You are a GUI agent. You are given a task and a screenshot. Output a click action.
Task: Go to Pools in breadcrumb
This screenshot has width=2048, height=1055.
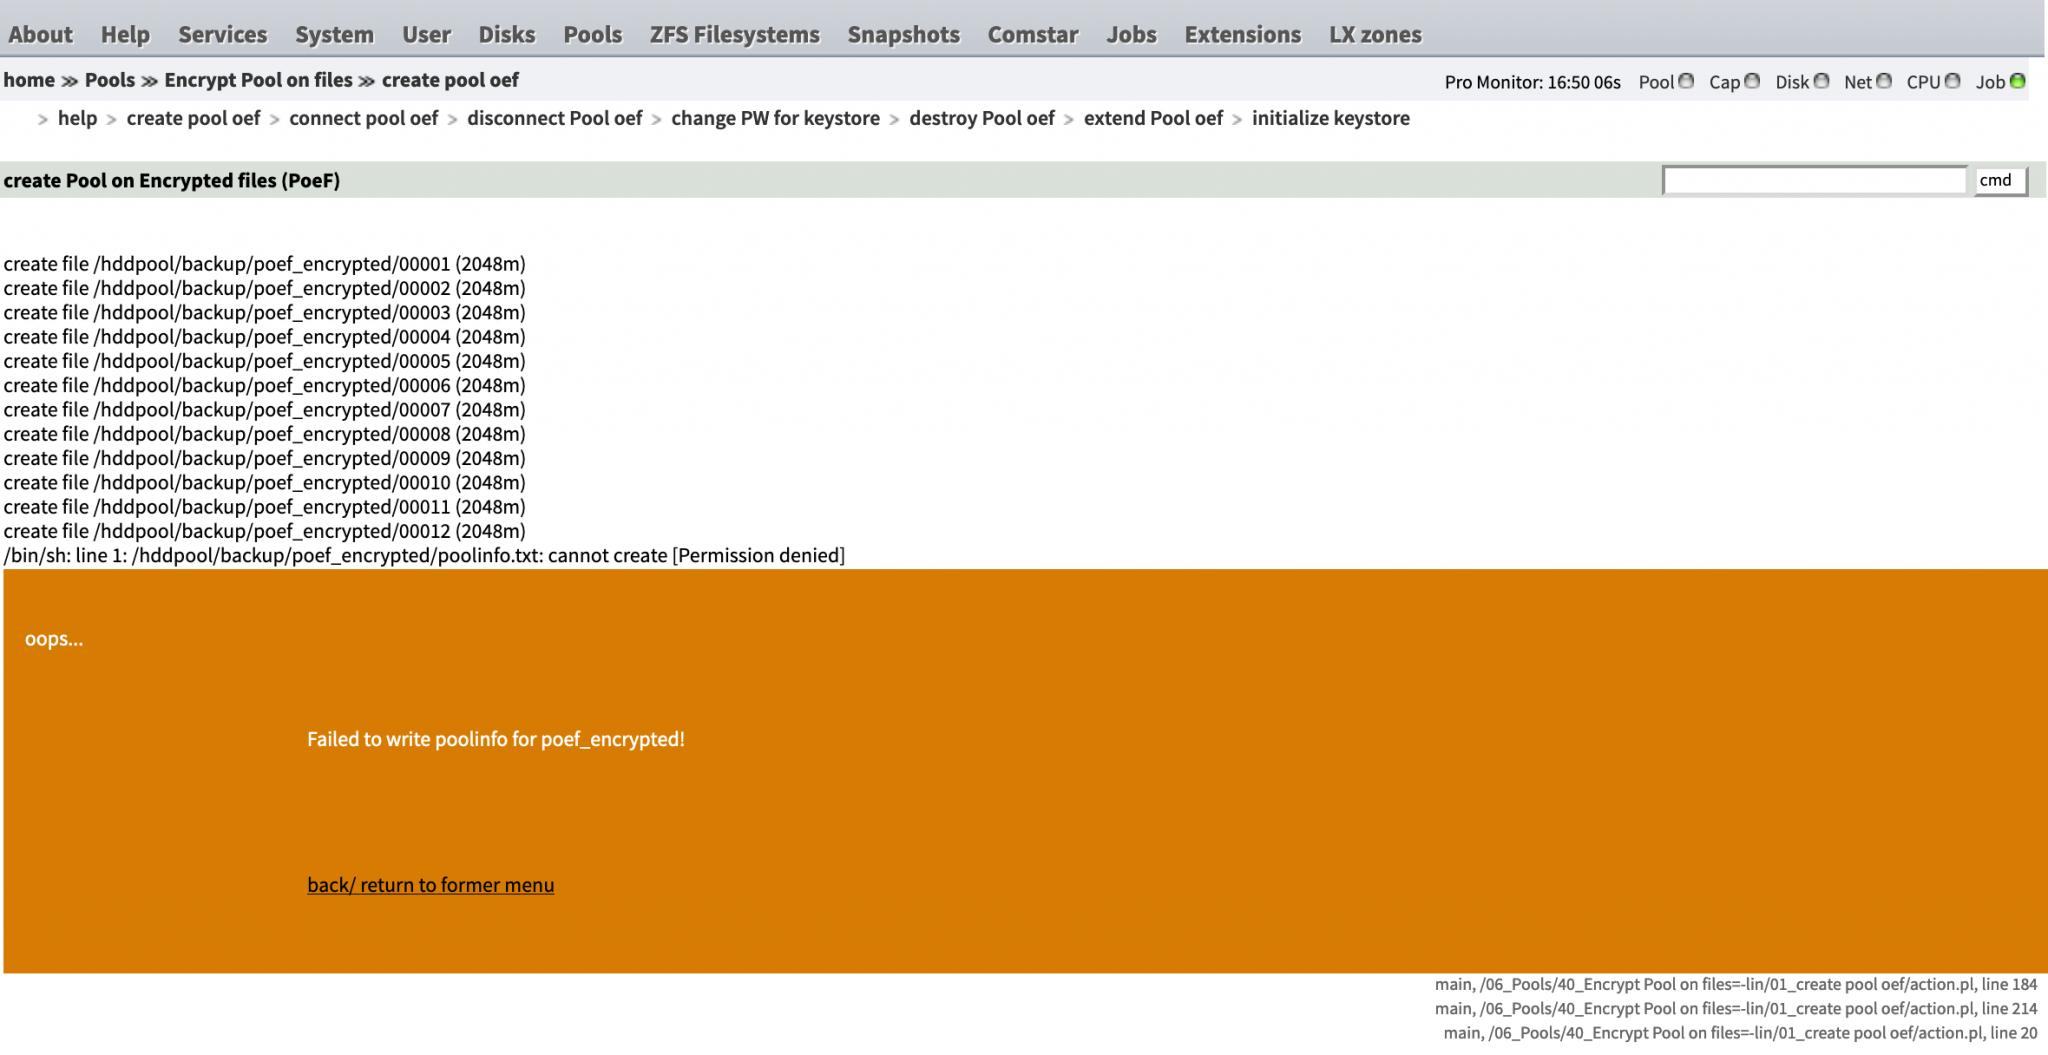pyautogui.click(x=110, y=80)
